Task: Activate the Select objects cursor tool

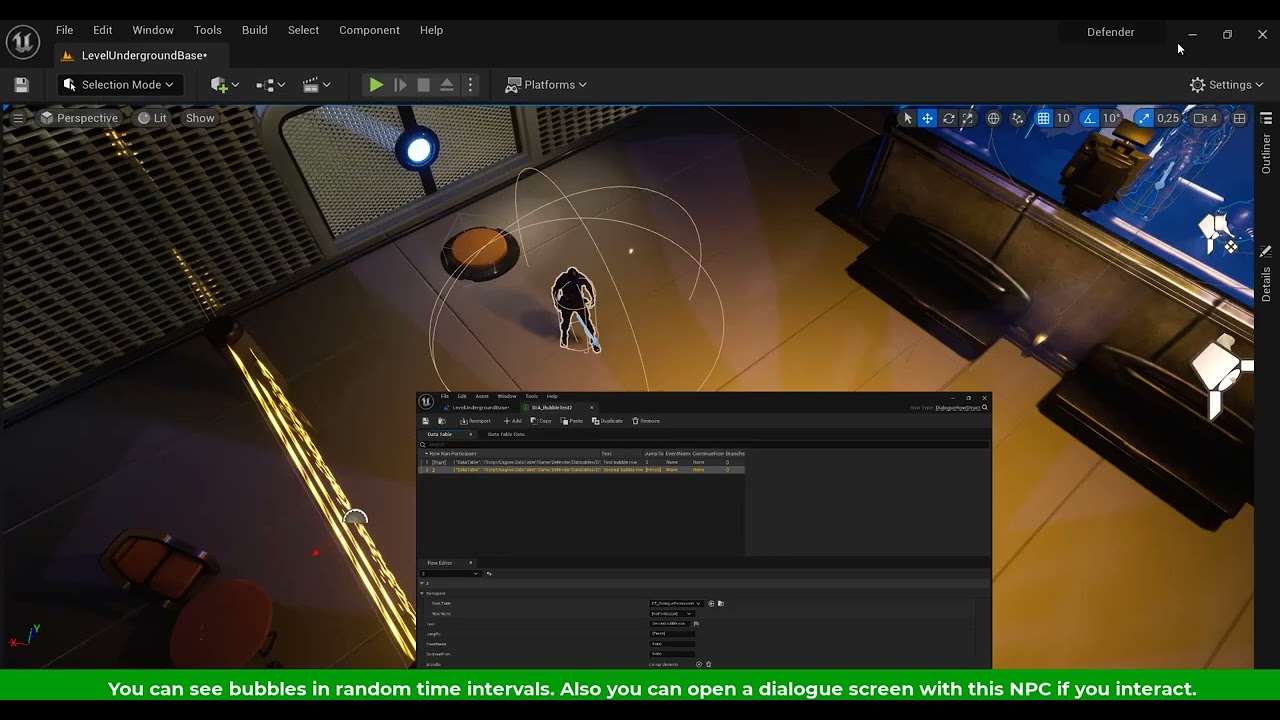Action: pyautogui.click(x=908, y=118)
